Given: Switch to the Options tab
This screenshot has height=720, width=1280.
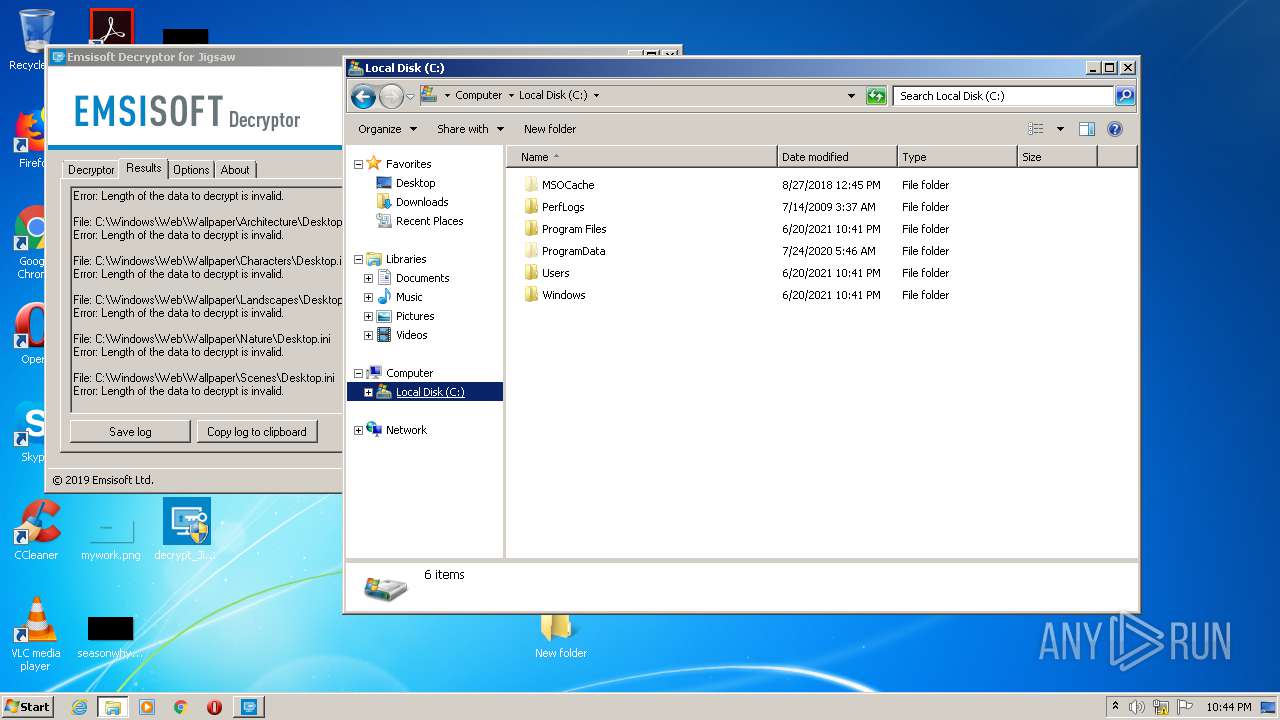Looking at the screenshot, I should click(x=191, y=170).
